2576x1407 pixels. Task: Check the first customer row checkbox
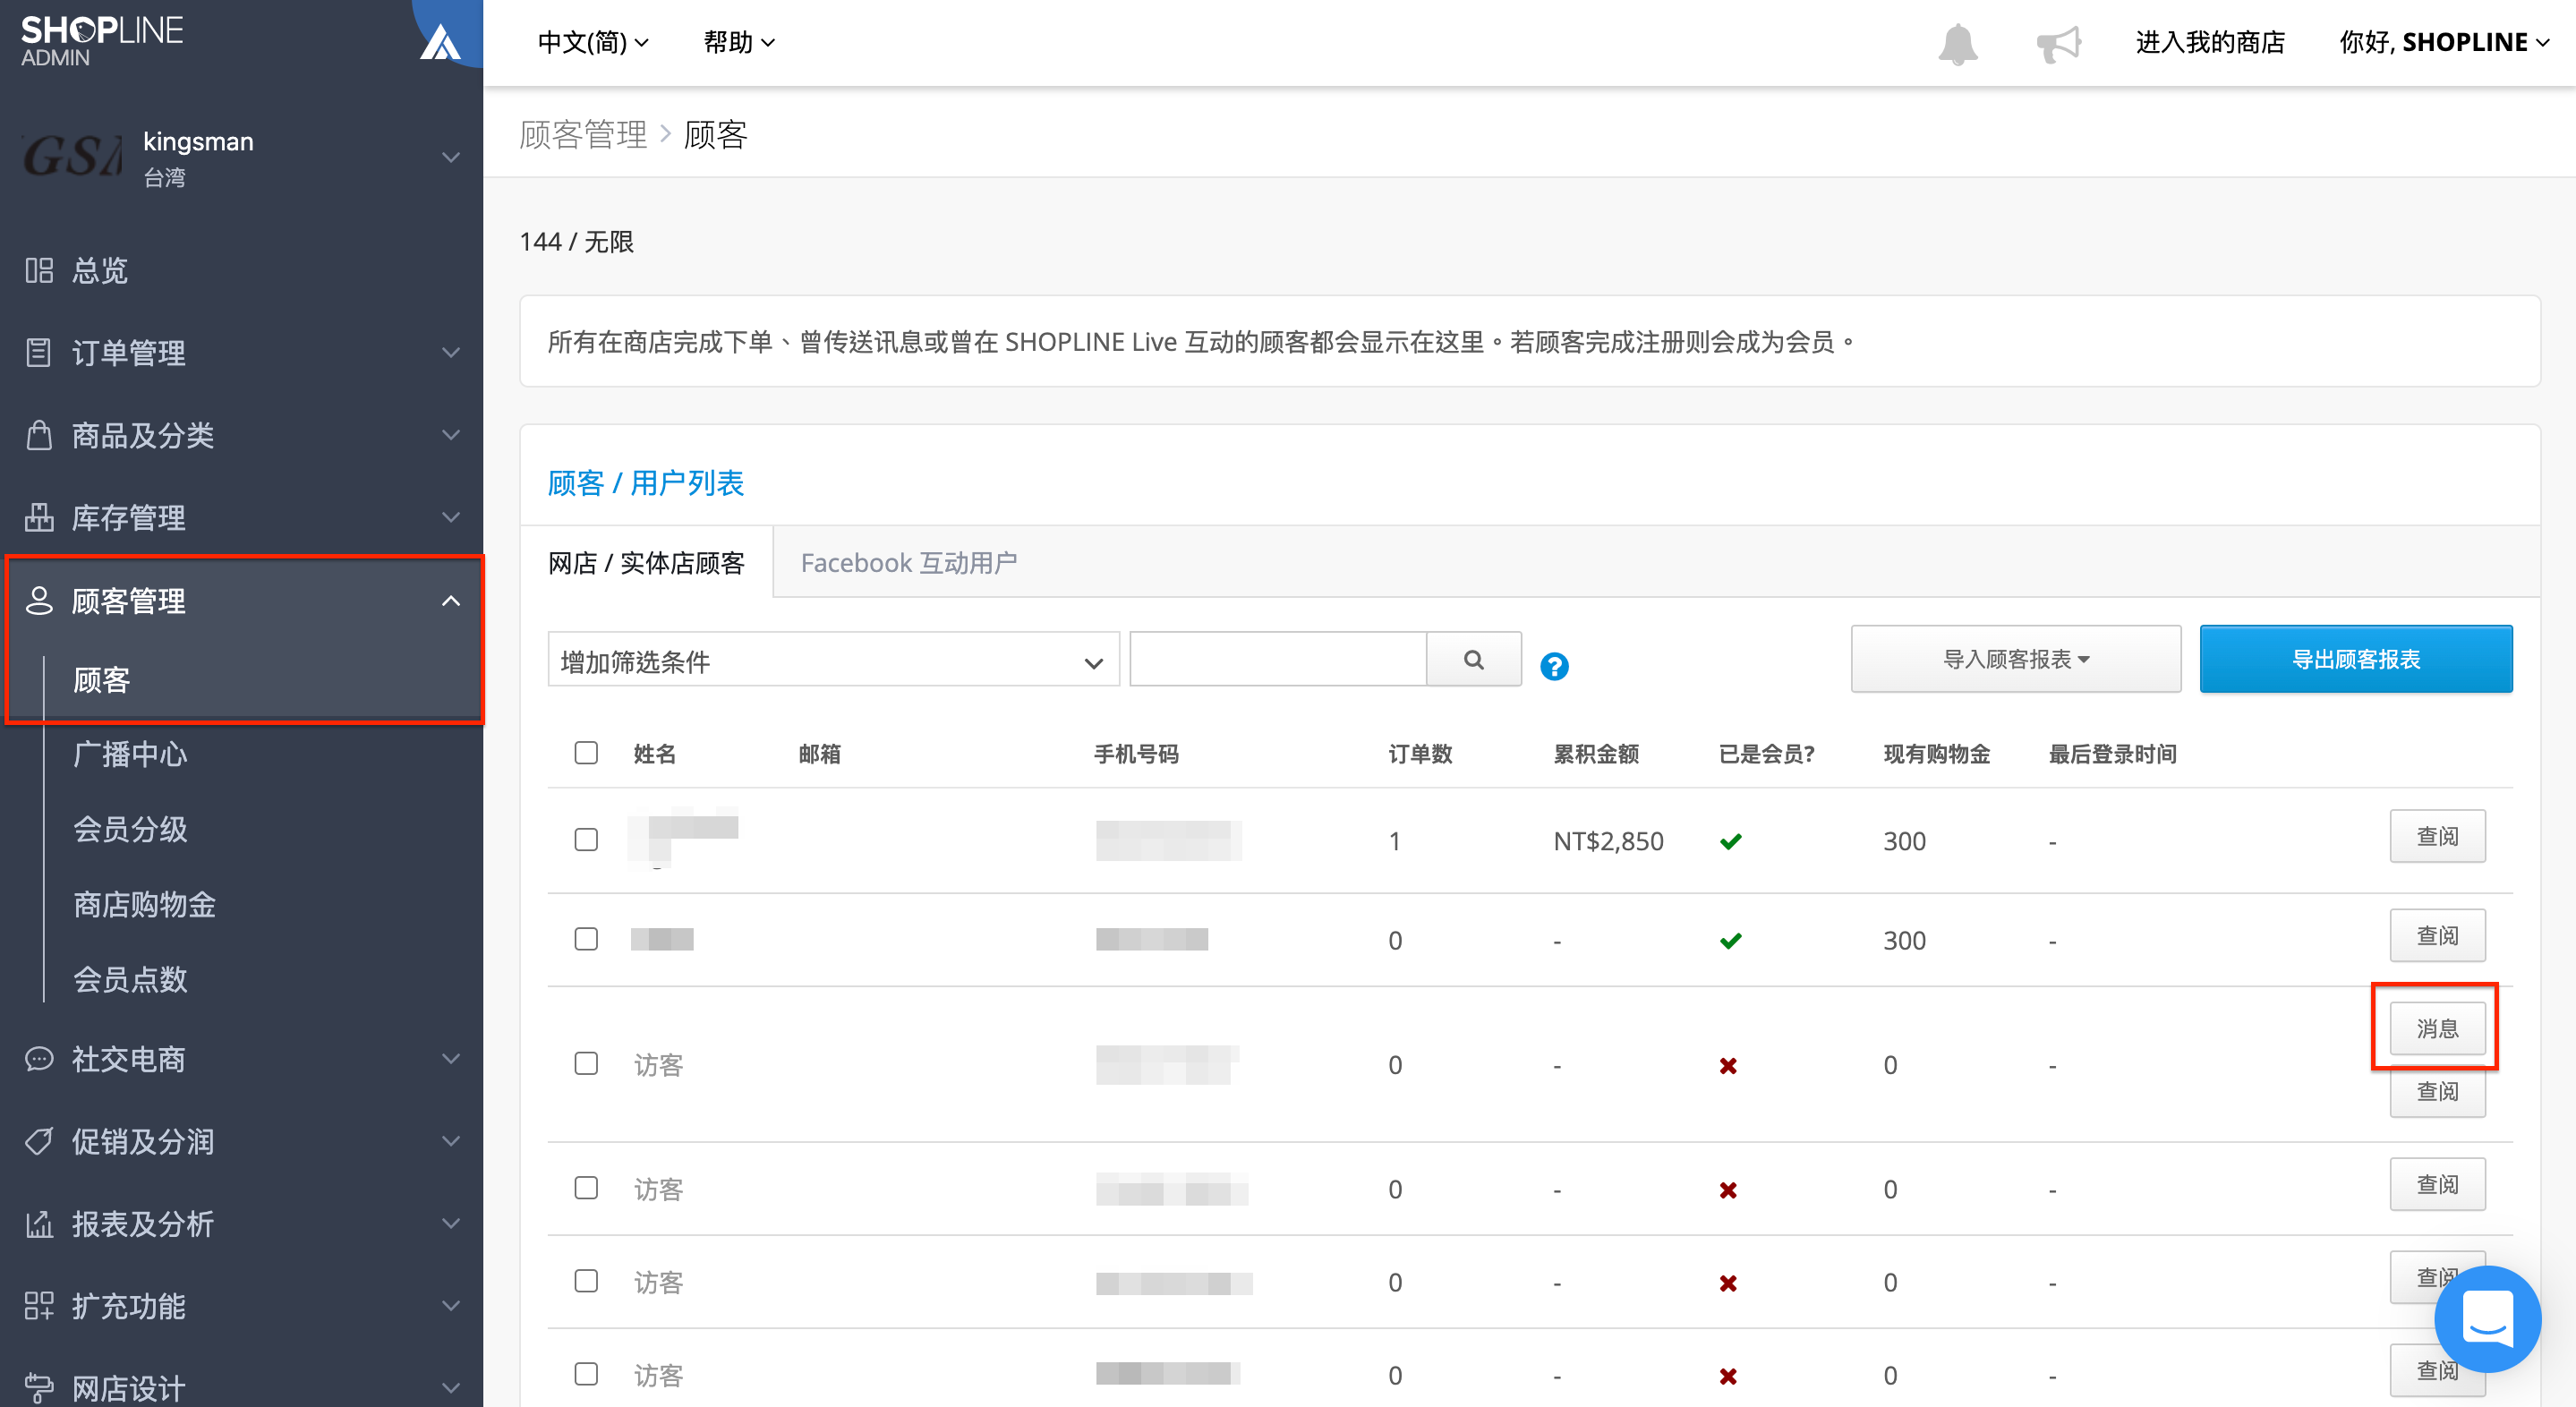tap(586, 840)
